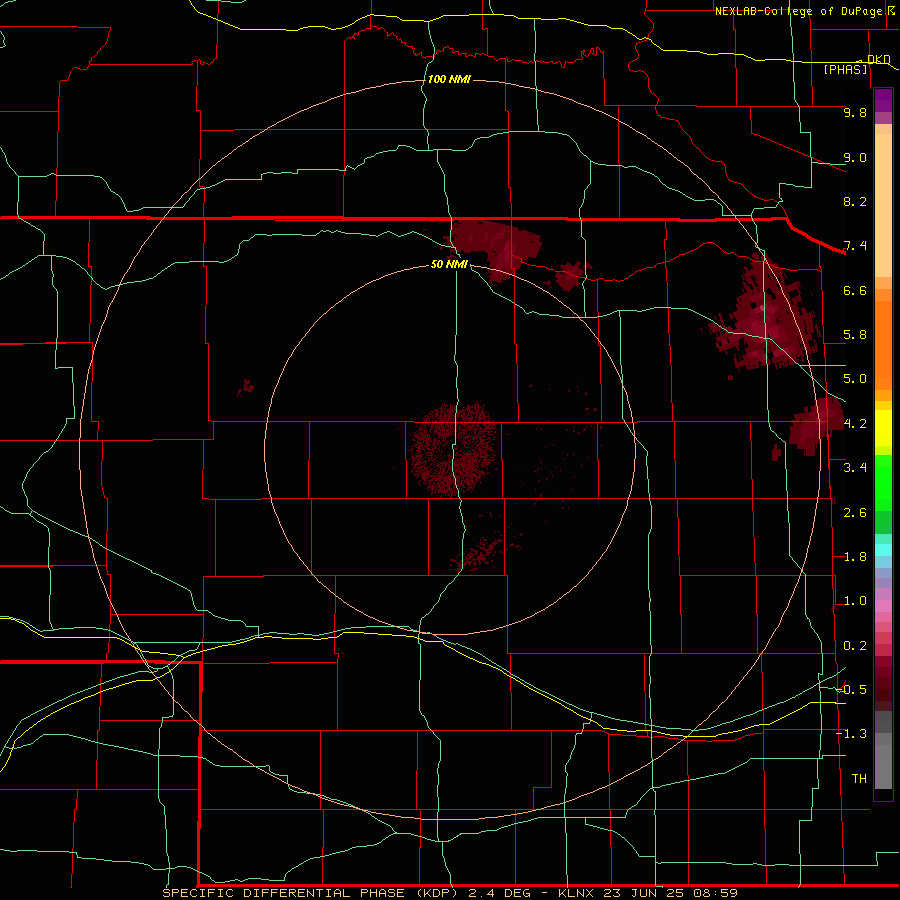The width and height of the screenshot is (900, 900).
Task: Pick the cyan swatch above 1.8
Action: [x=883, y=550]
